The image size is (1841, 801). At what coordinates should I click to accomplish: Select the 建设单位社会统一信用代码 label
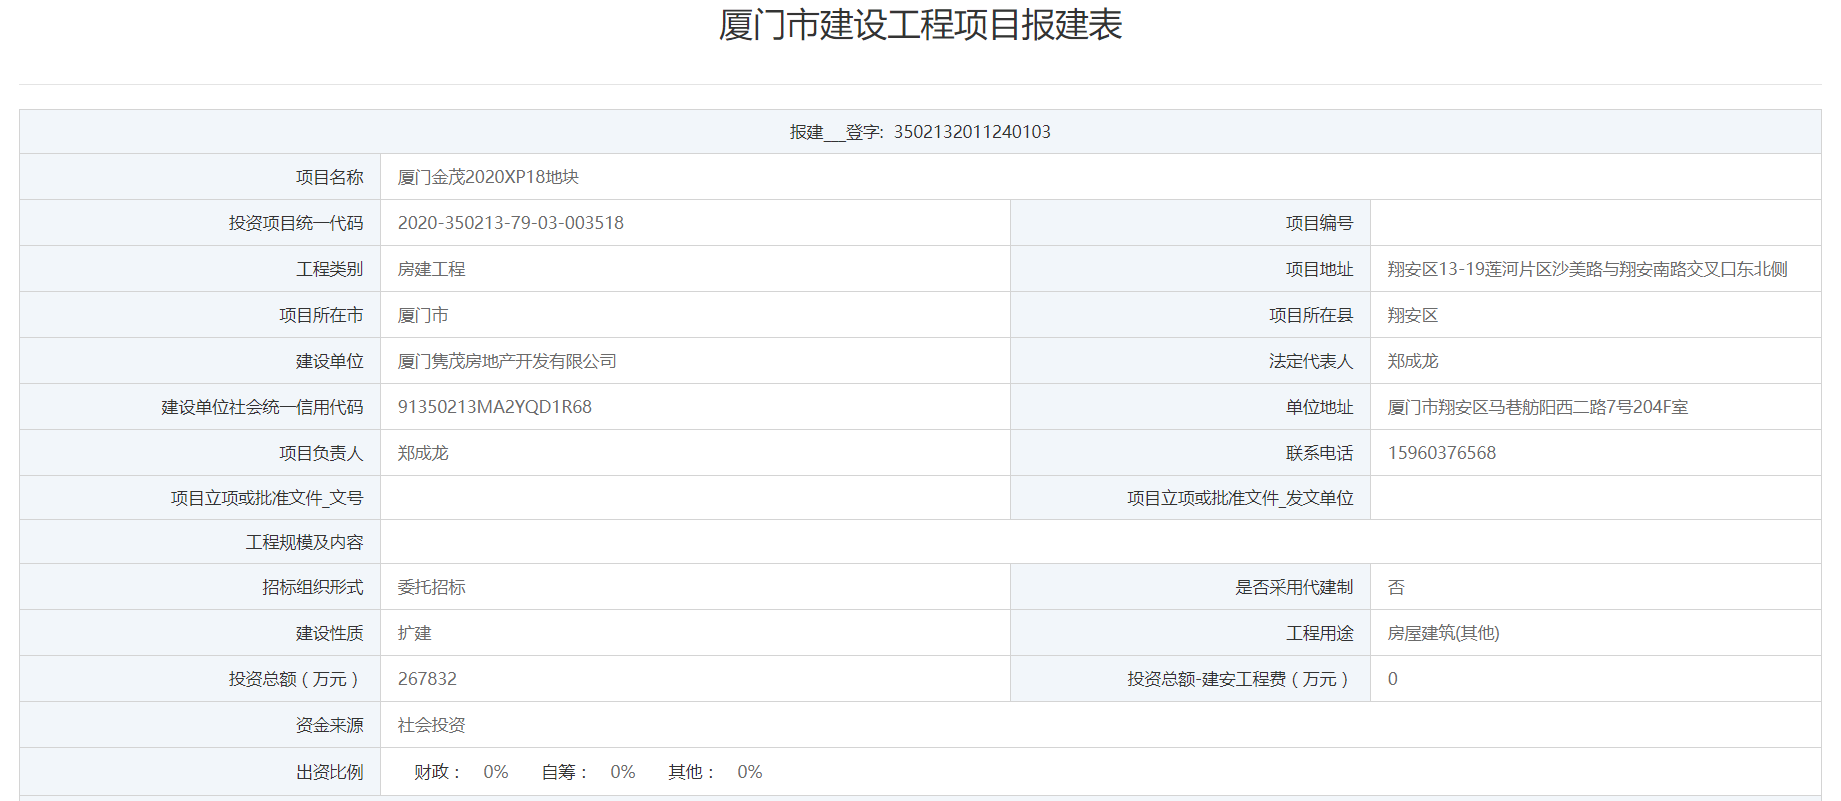coord(262,407)
